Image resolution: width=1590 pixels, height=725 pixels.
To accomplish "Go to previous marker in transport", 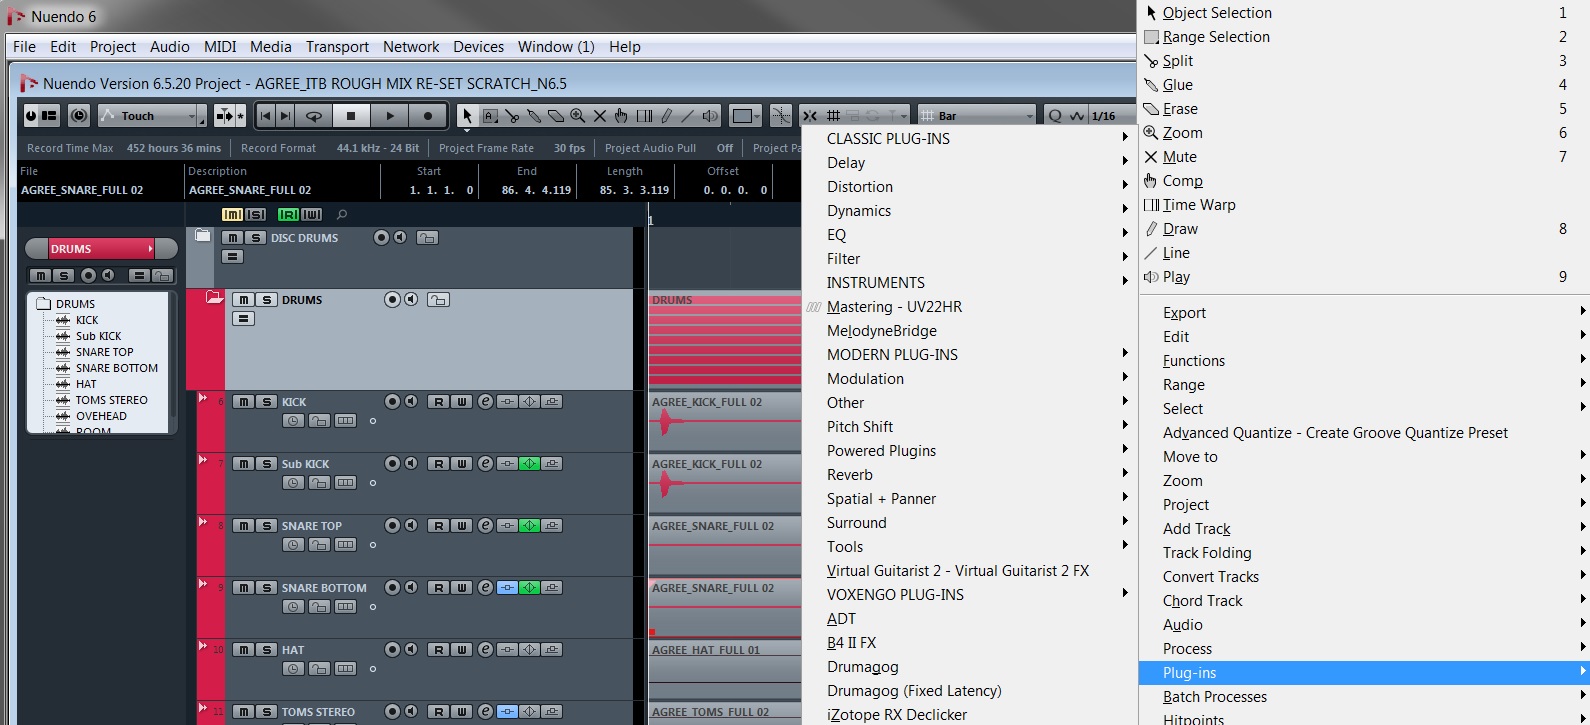I will (265, 116).
